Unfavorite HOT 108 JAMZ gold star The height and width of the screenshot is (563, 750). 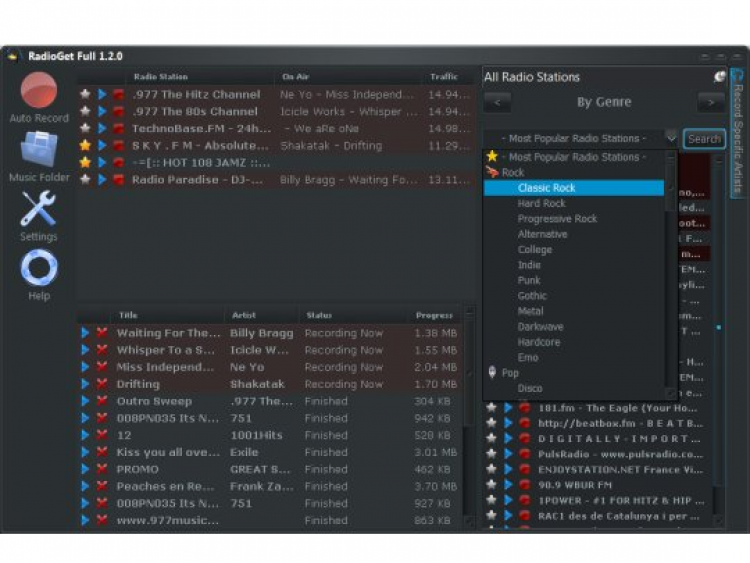[85, 162]
